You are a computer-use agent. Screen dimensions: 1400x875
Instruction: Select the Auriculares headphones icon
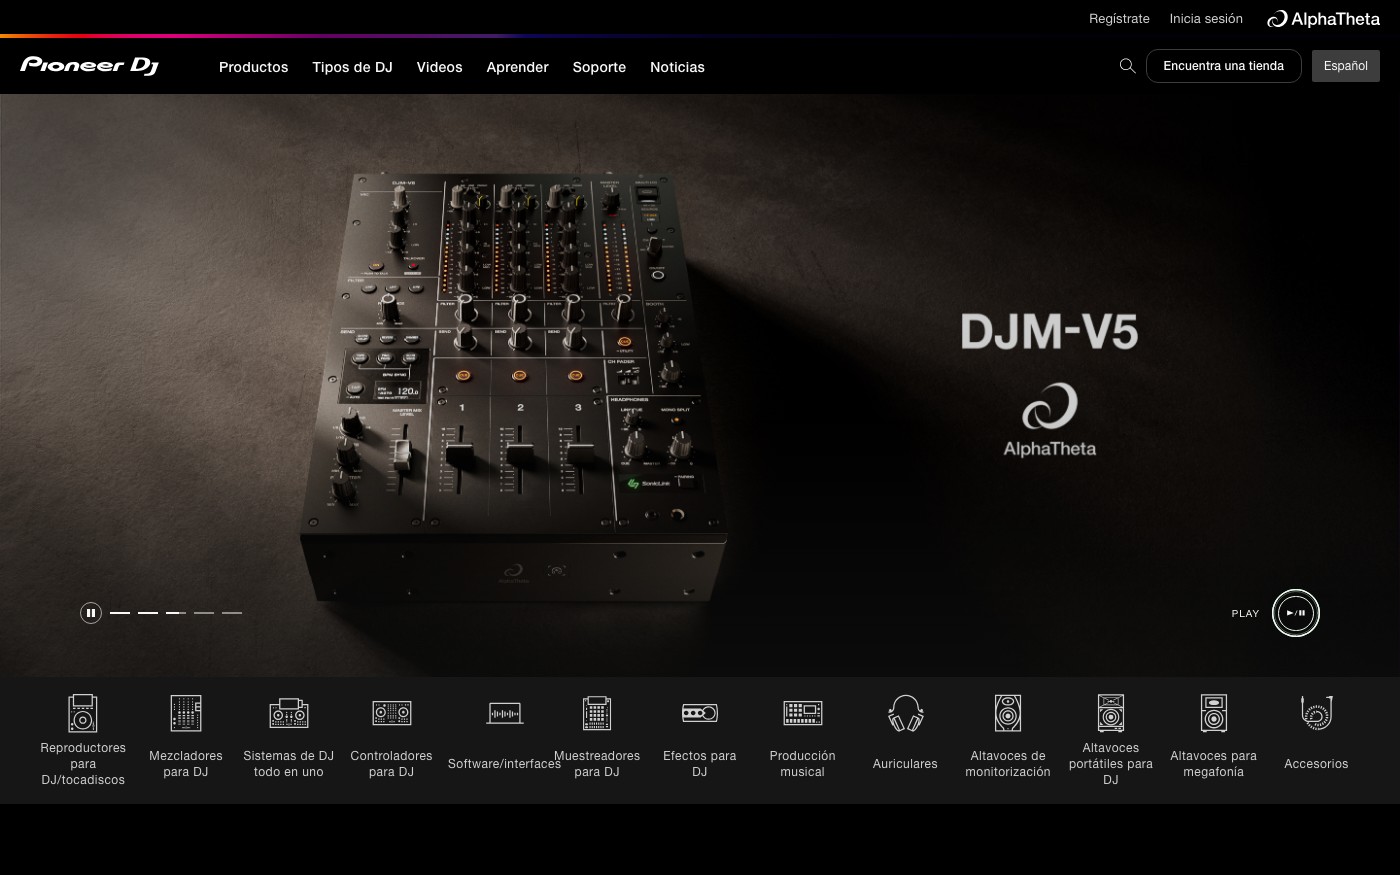906,713
